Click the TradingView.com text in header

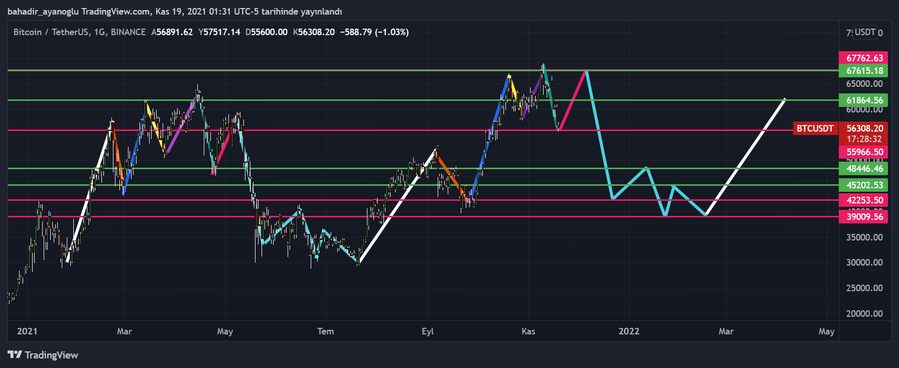(x=116, y=11)
